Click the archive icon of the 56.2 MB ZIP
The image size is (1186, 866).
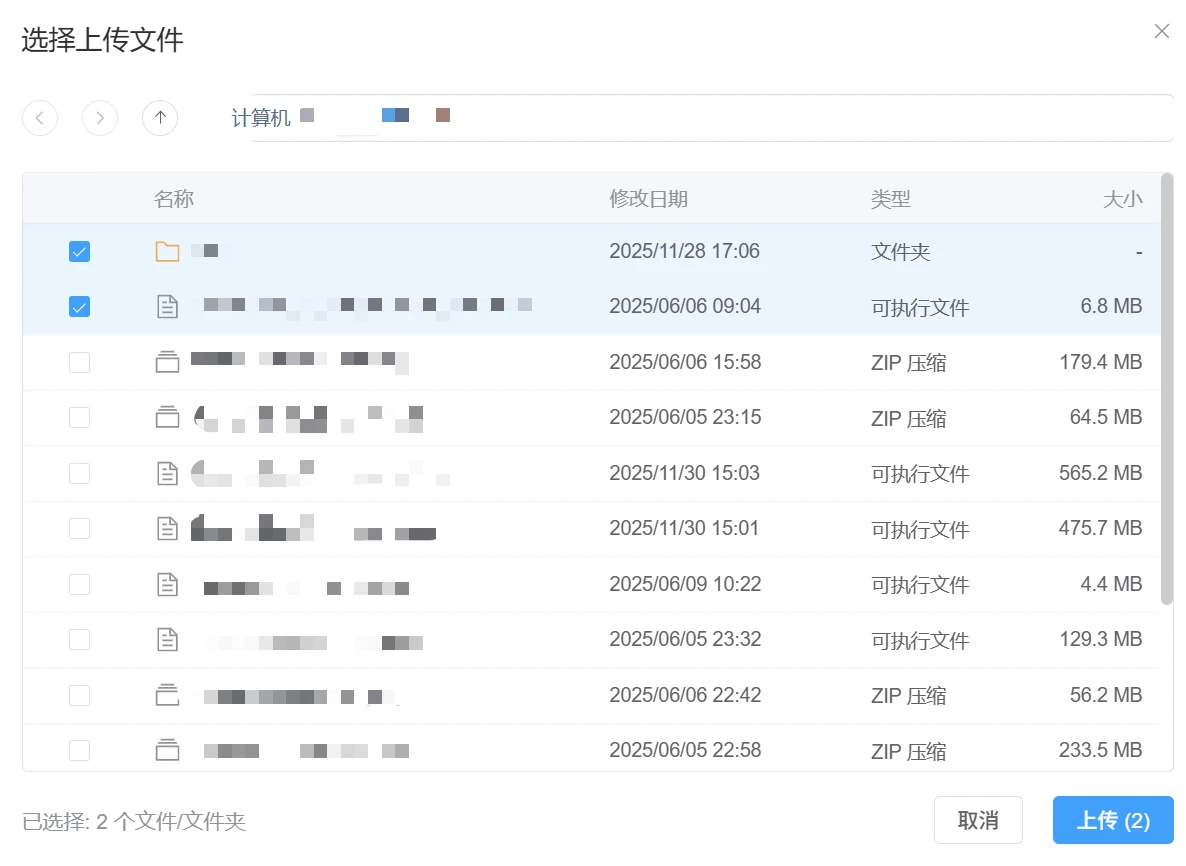point(167,695)
